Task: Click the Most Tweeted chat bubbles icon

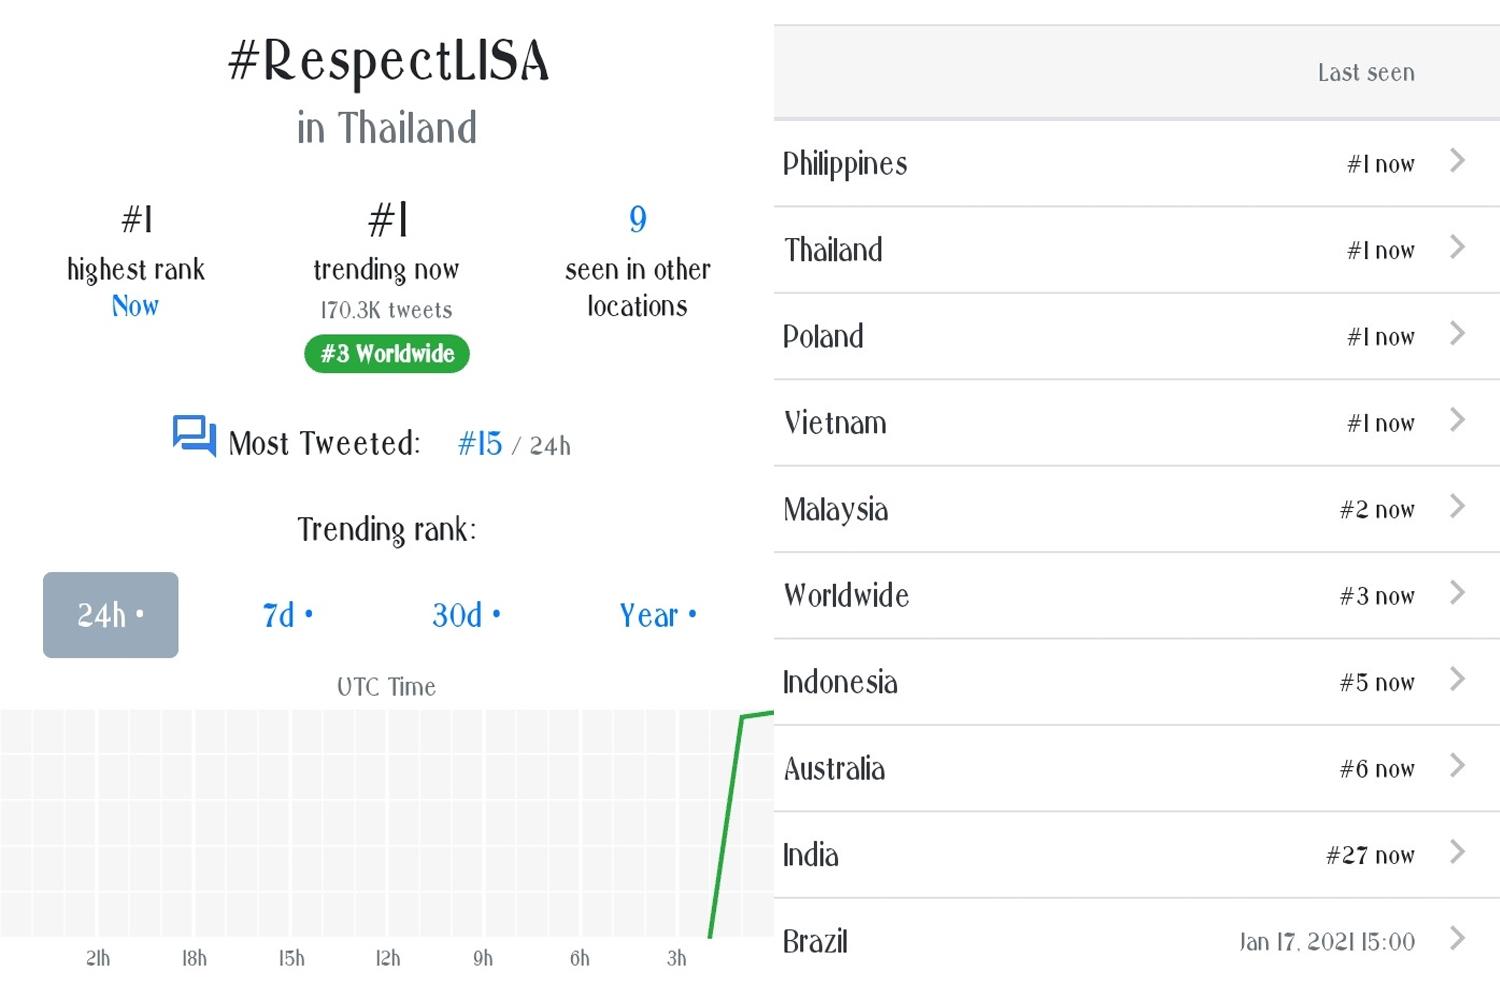Action: click(x=194, y=436)
